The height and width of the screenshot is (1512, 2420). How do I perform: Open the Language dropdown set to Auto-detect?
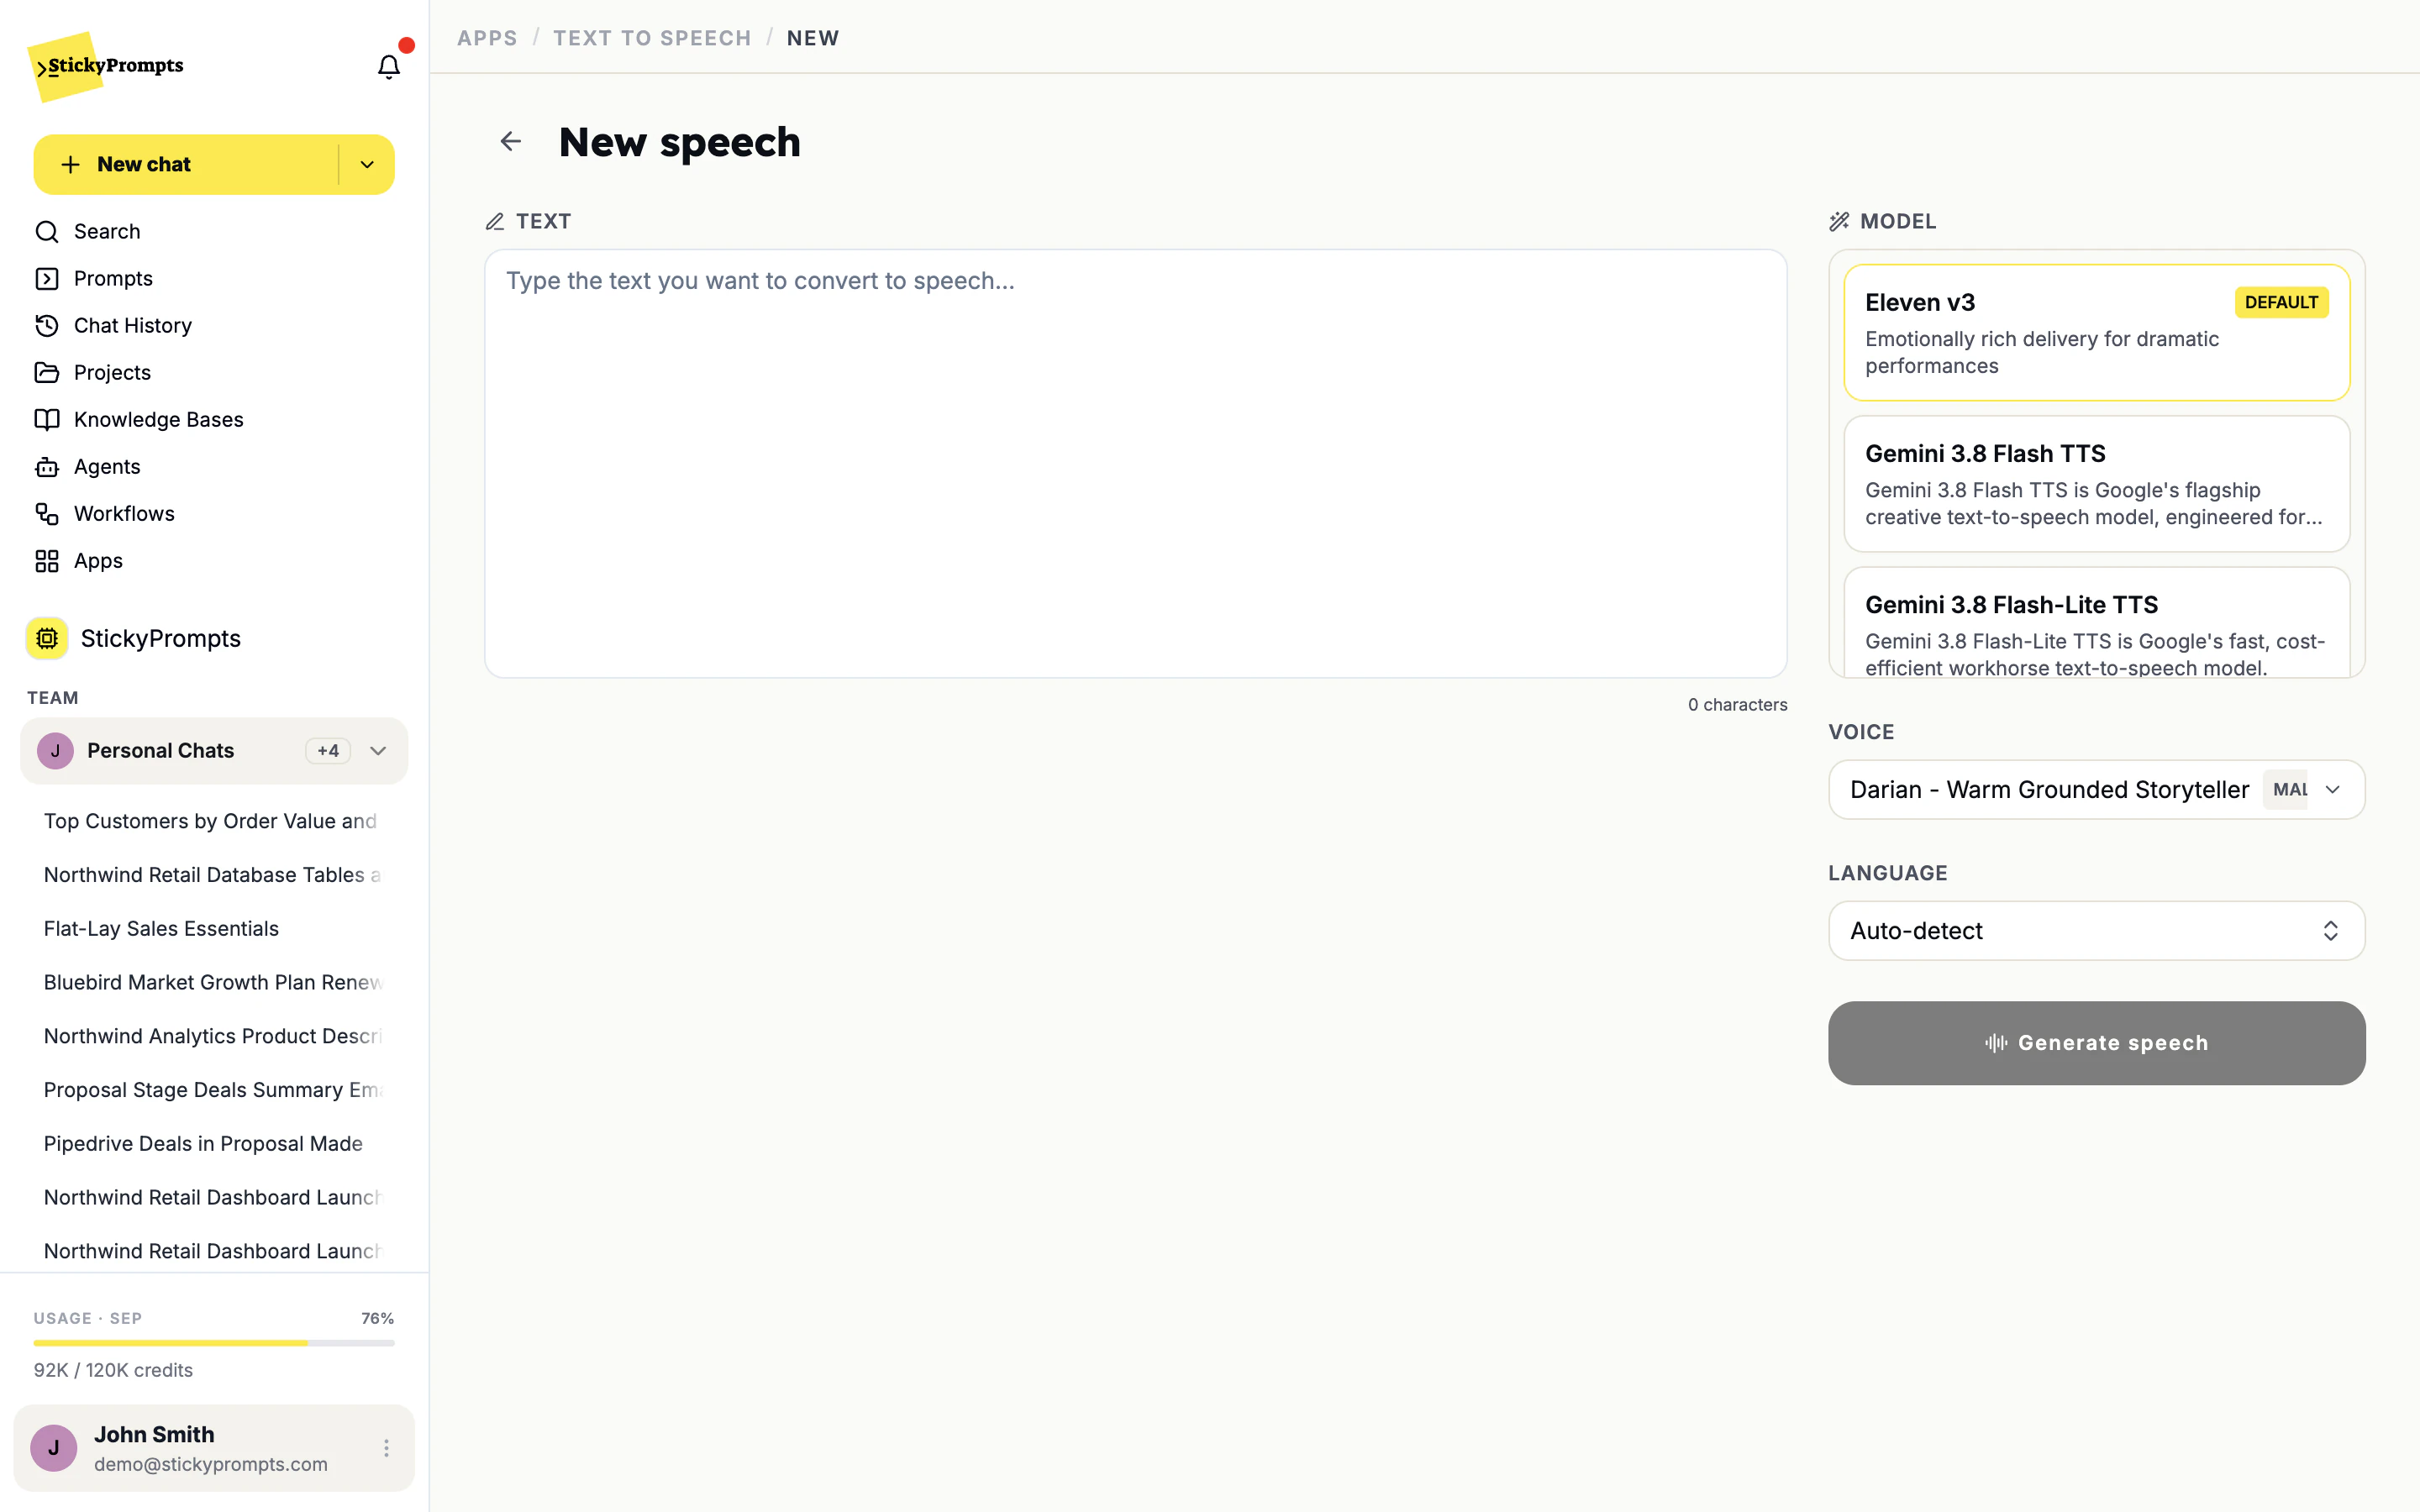[x=2096, y=931]
